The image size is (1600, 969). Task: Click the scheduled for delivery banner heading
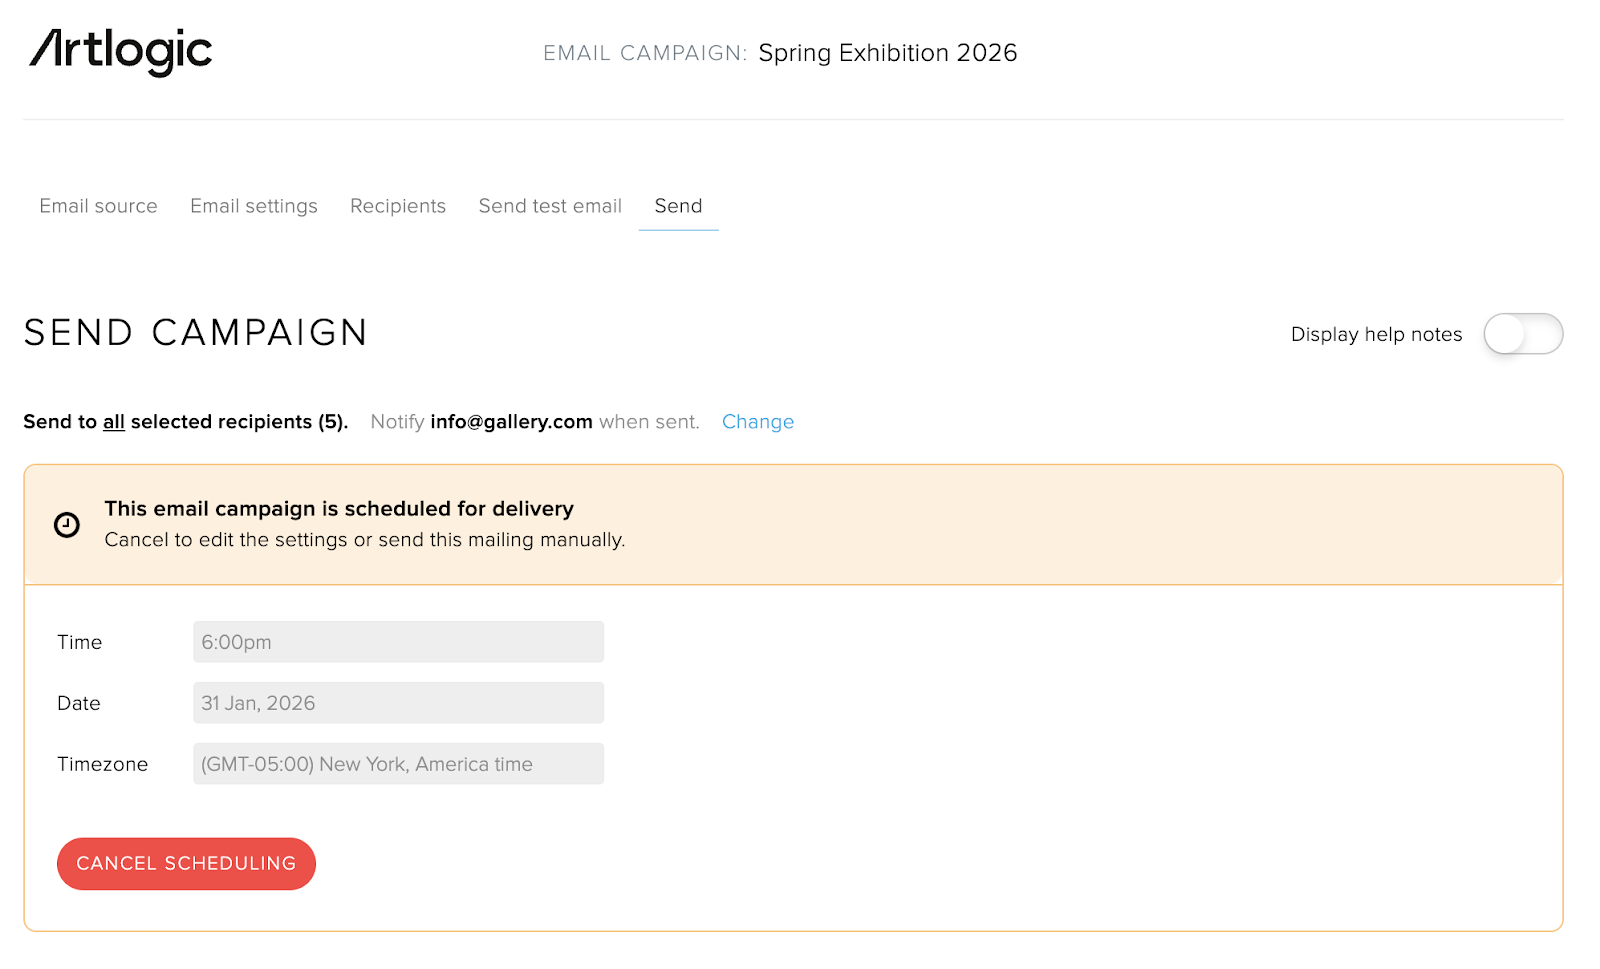click(339, 509)
